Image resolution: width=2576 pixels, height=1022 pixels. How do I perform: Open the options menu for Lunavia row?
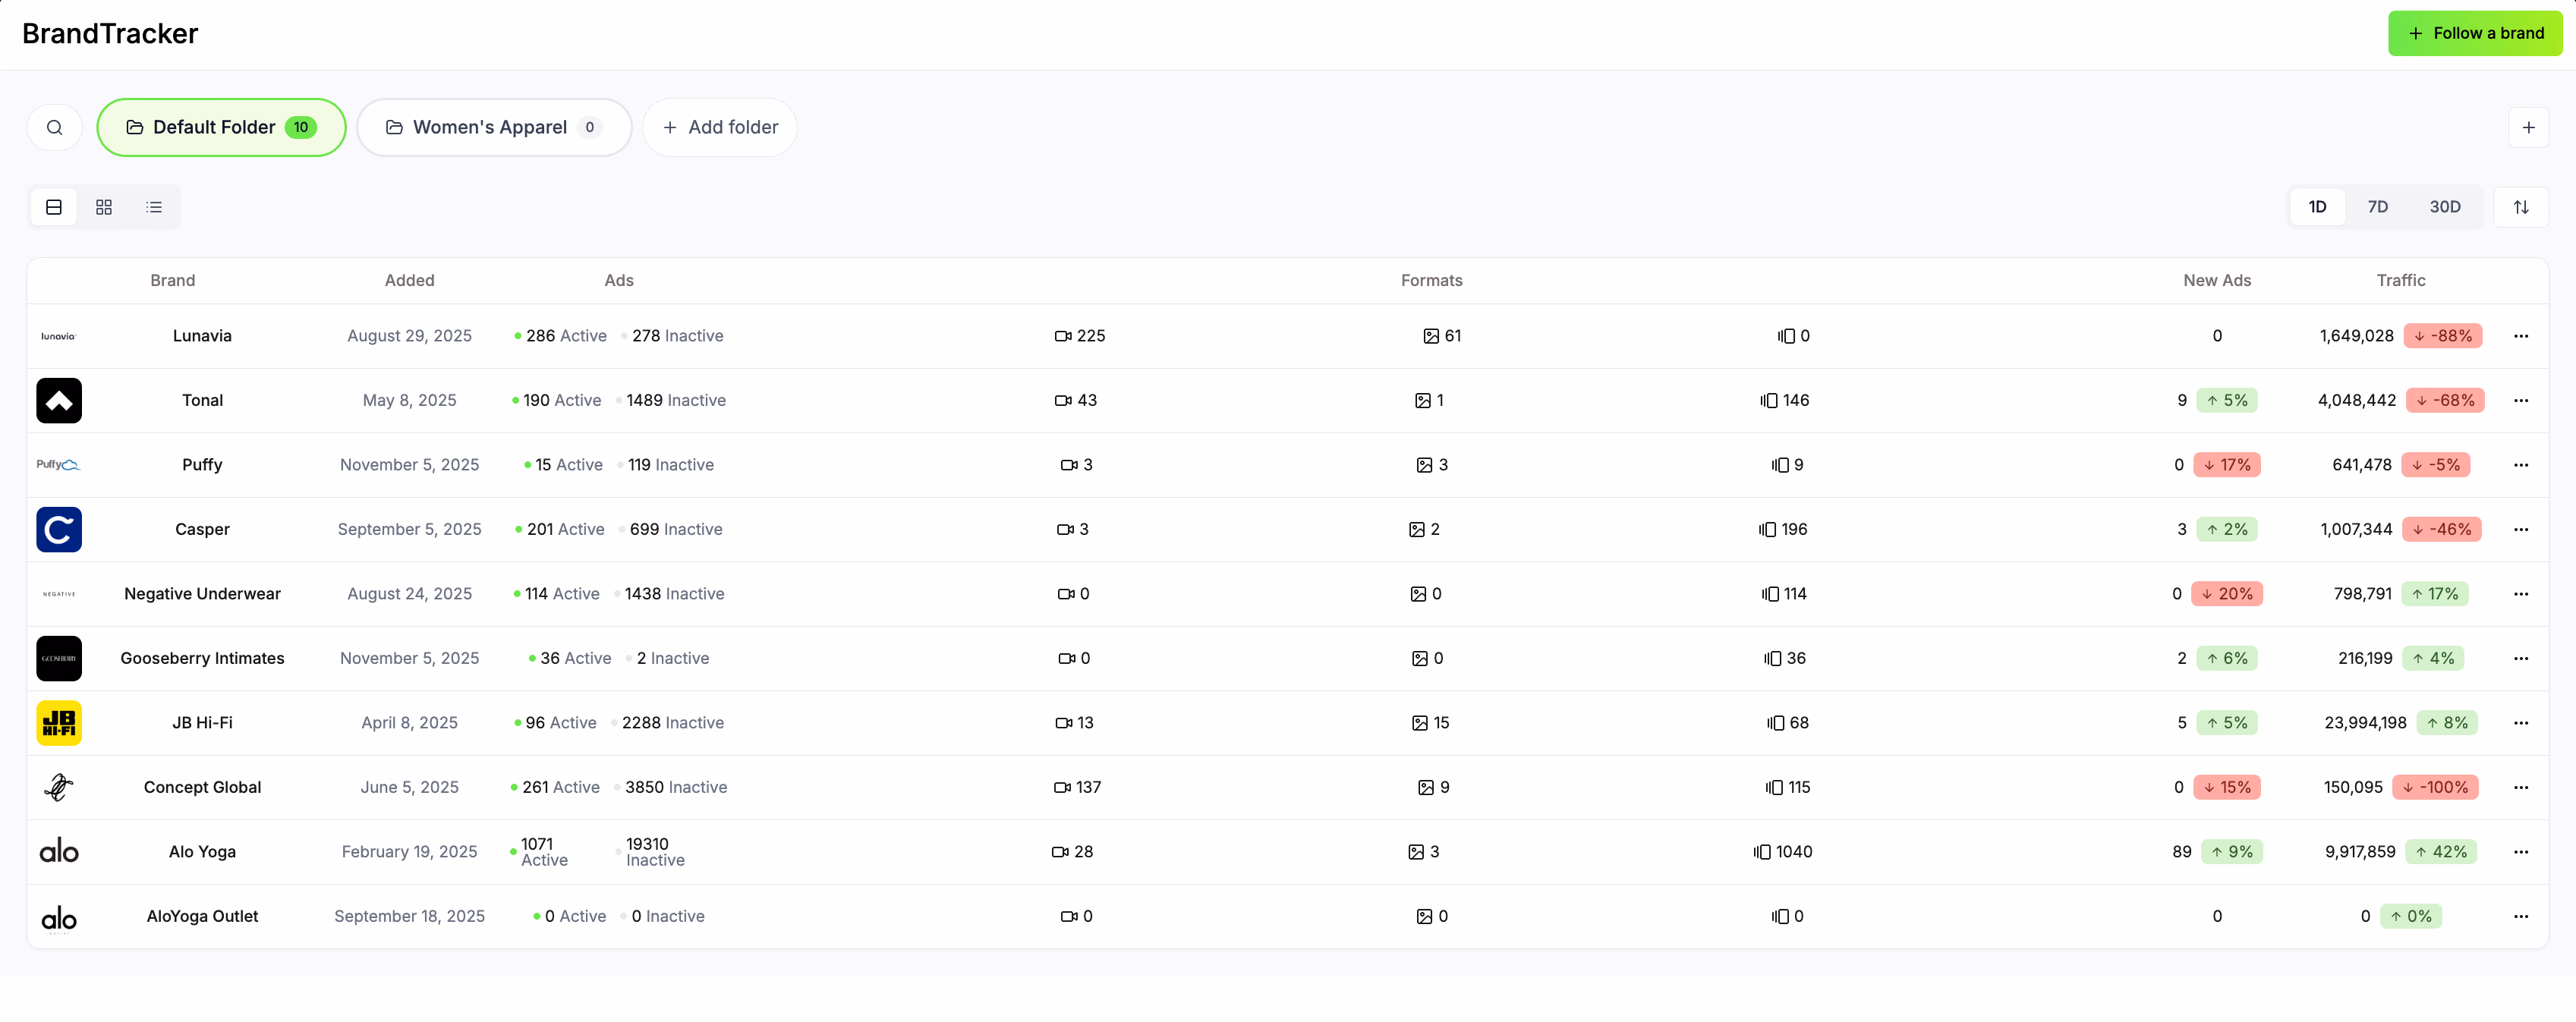click(x=2521, y=336)
